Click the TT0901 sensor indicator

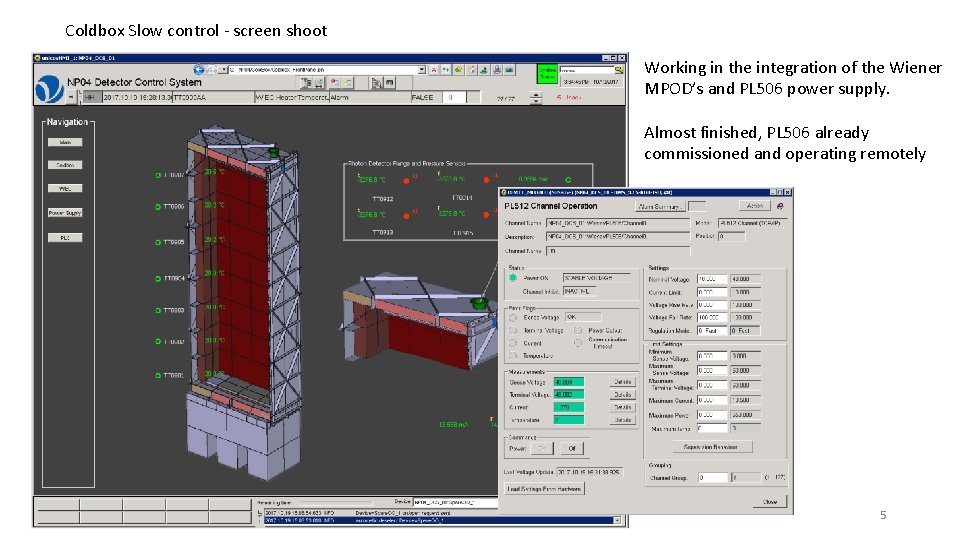coord(157,375)
